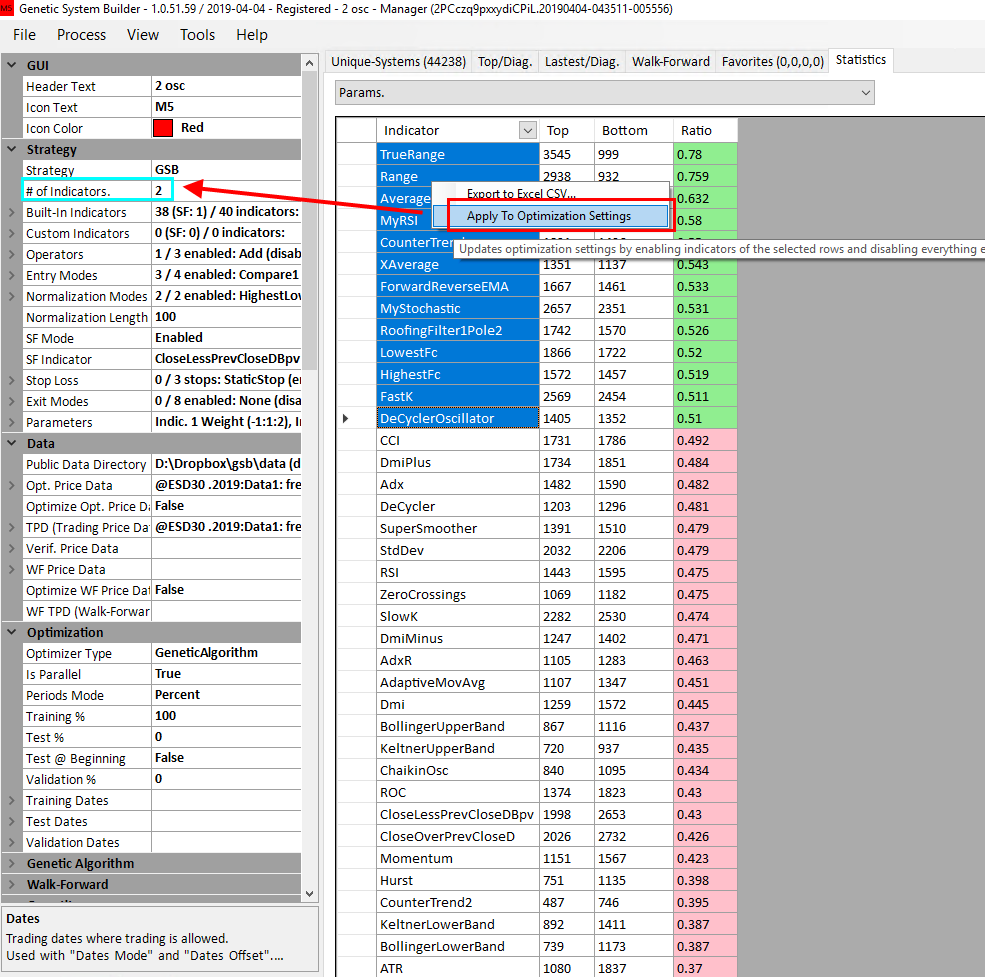
Task: Open the Tools menu
Action: [197, 35]
